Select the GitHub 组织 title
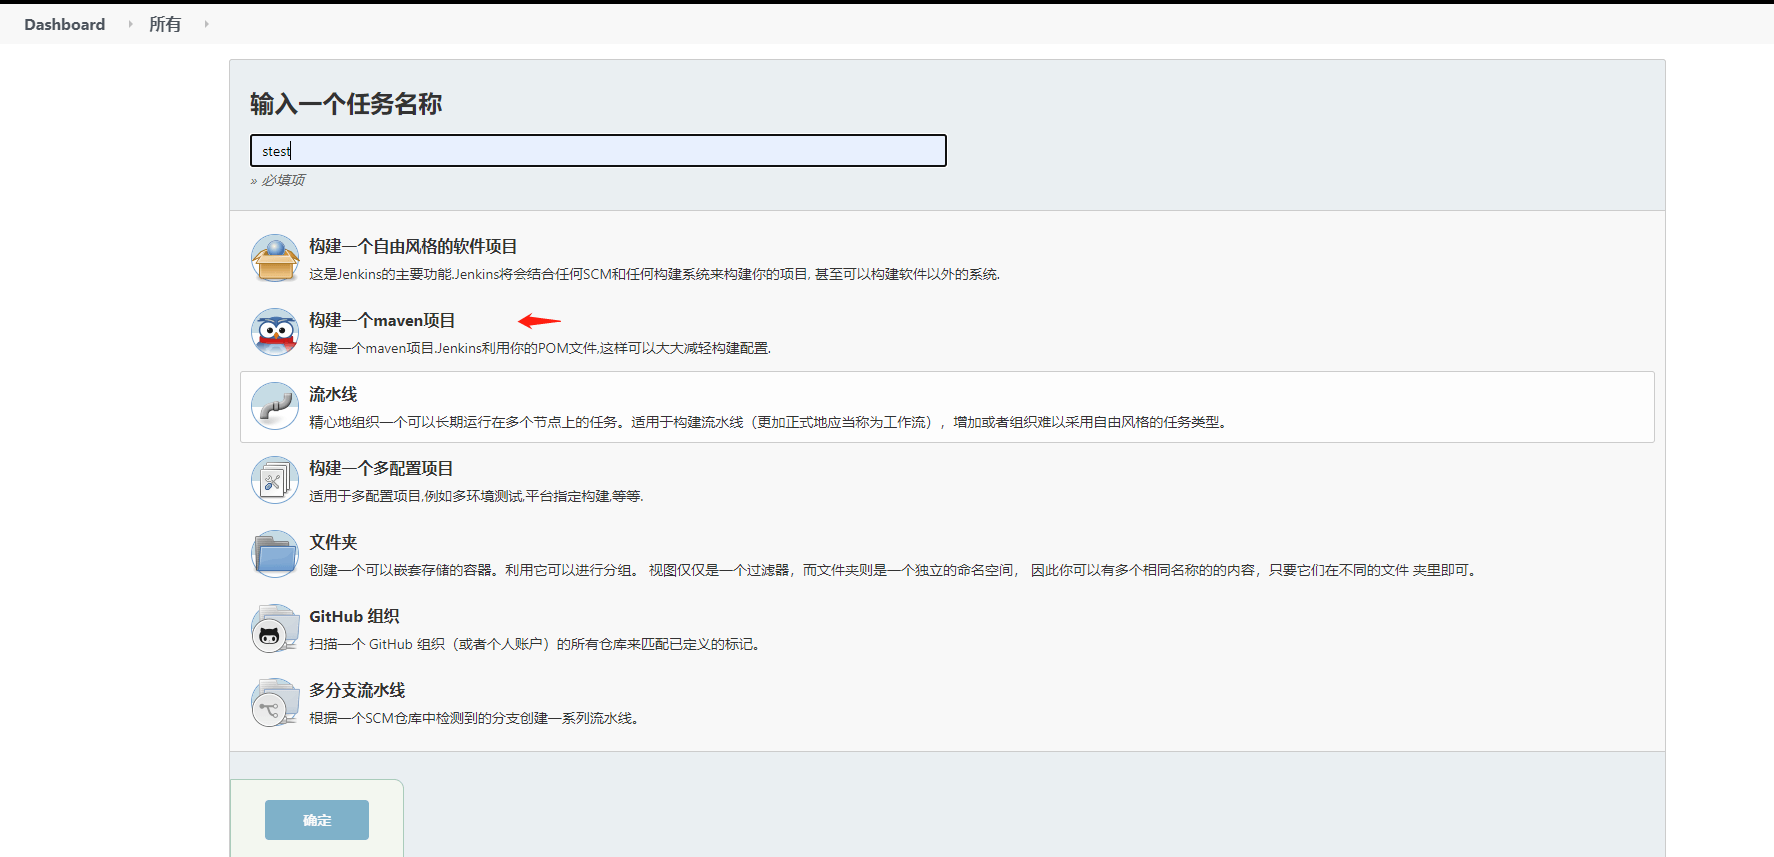The image size is (1774, 857). click(x=354, y=616)
